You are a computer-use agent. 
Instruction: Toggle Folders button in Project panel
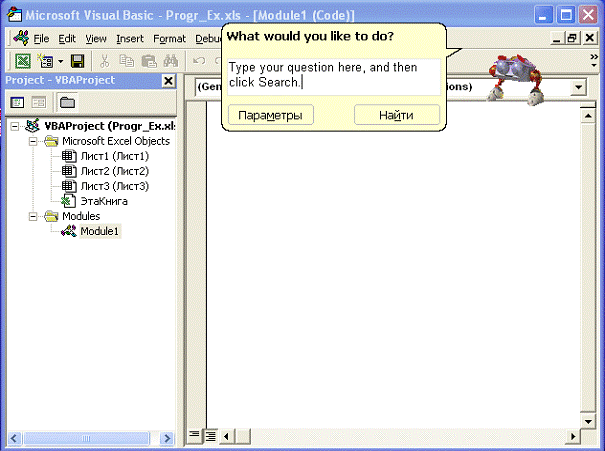tap(67, 102)
